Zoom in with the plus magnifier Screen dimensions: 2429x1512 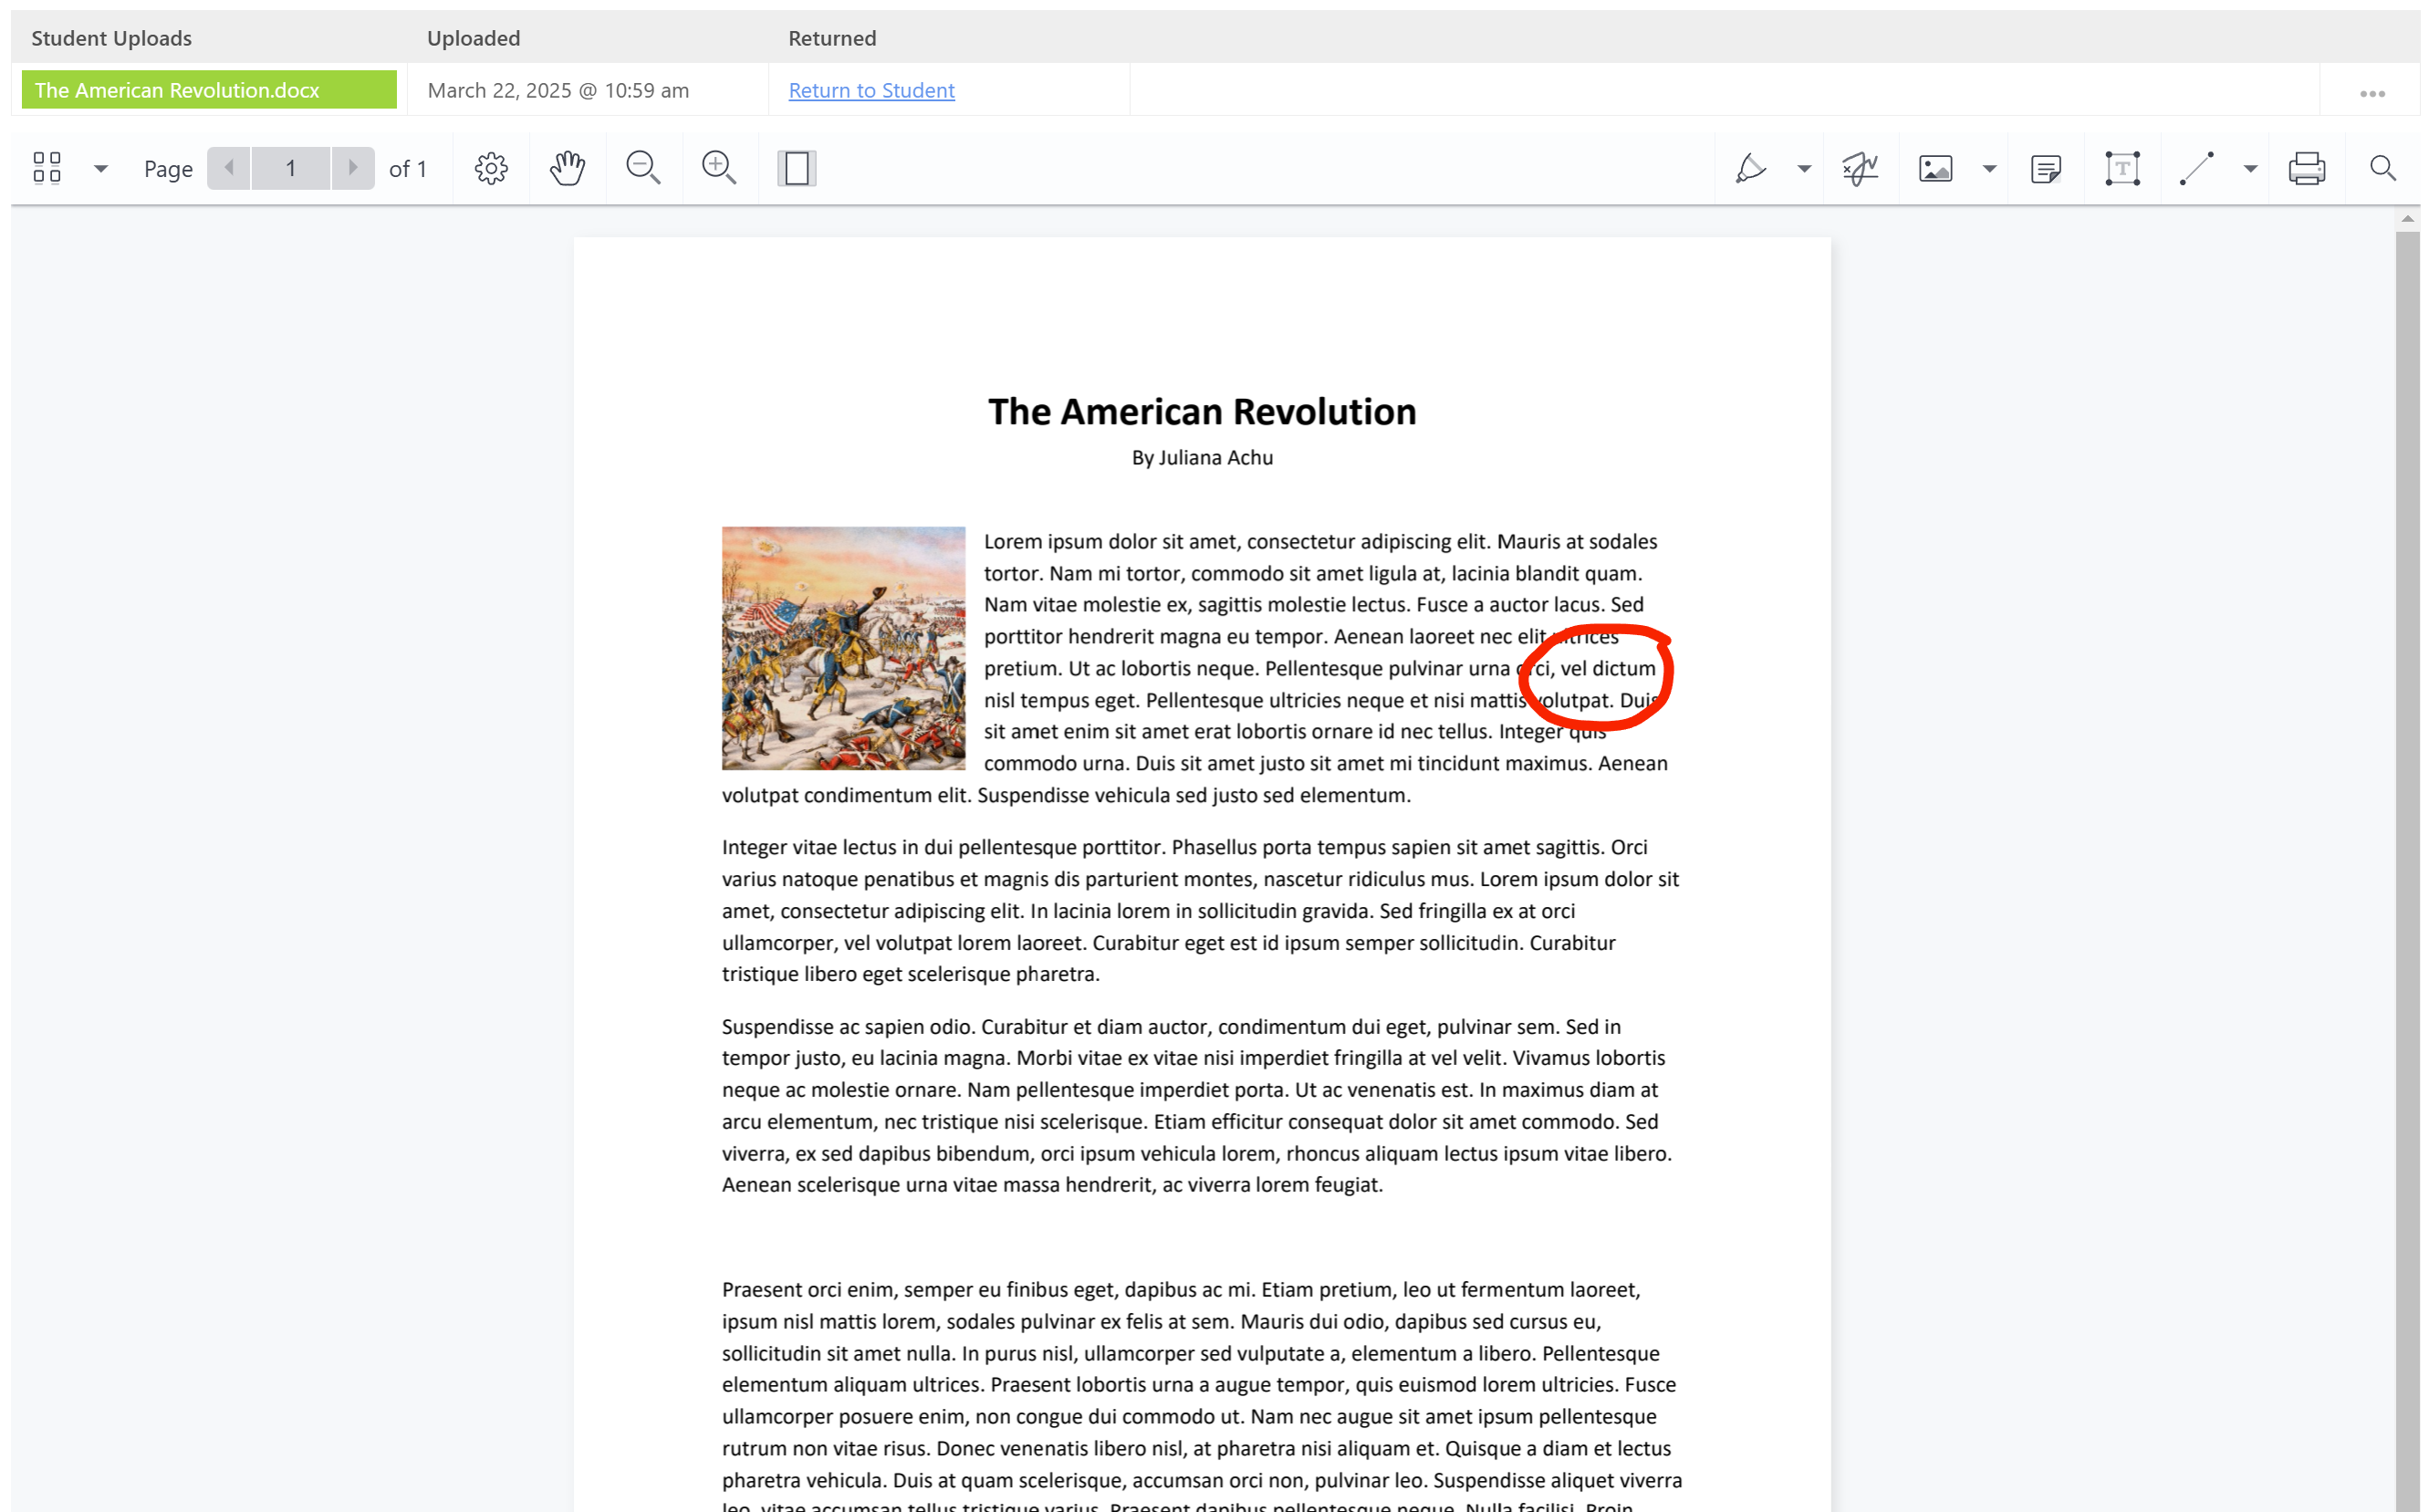click(719, 168)
